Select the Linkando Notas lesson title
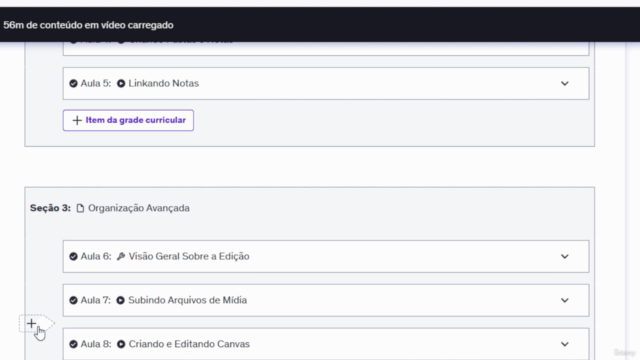This screenshot has width=640, height=360. (164, 83)
